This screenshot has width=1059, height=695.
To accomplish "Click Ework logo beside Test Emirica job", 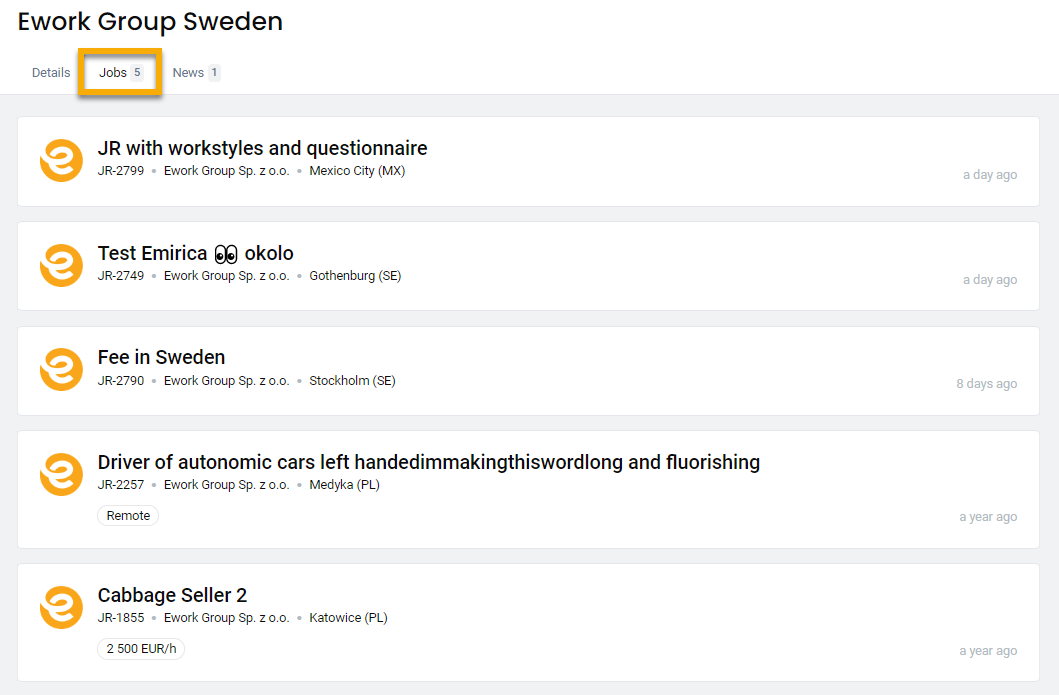I will tap(61, 266).
